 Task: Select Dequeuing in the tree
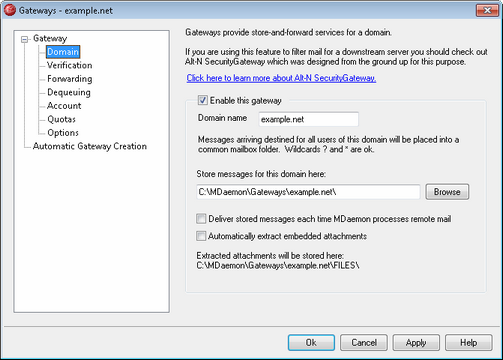[x=69, y=92]
